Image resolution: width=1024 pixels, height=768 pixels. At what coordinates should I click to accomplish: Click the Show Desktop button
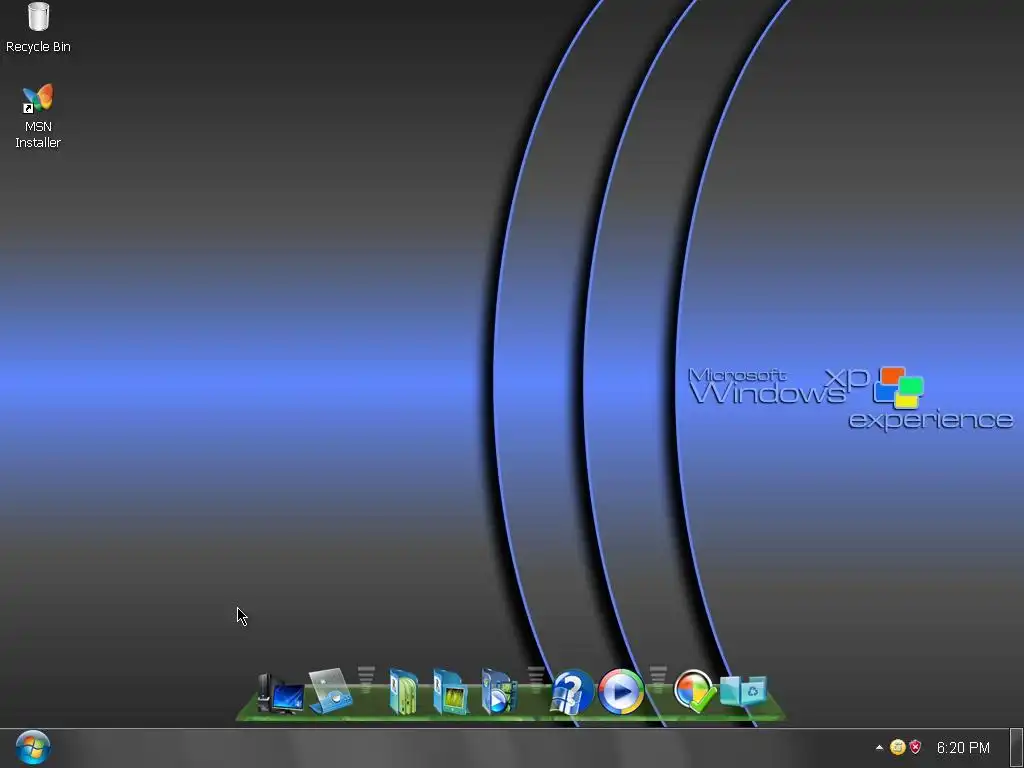(1017, 748)
